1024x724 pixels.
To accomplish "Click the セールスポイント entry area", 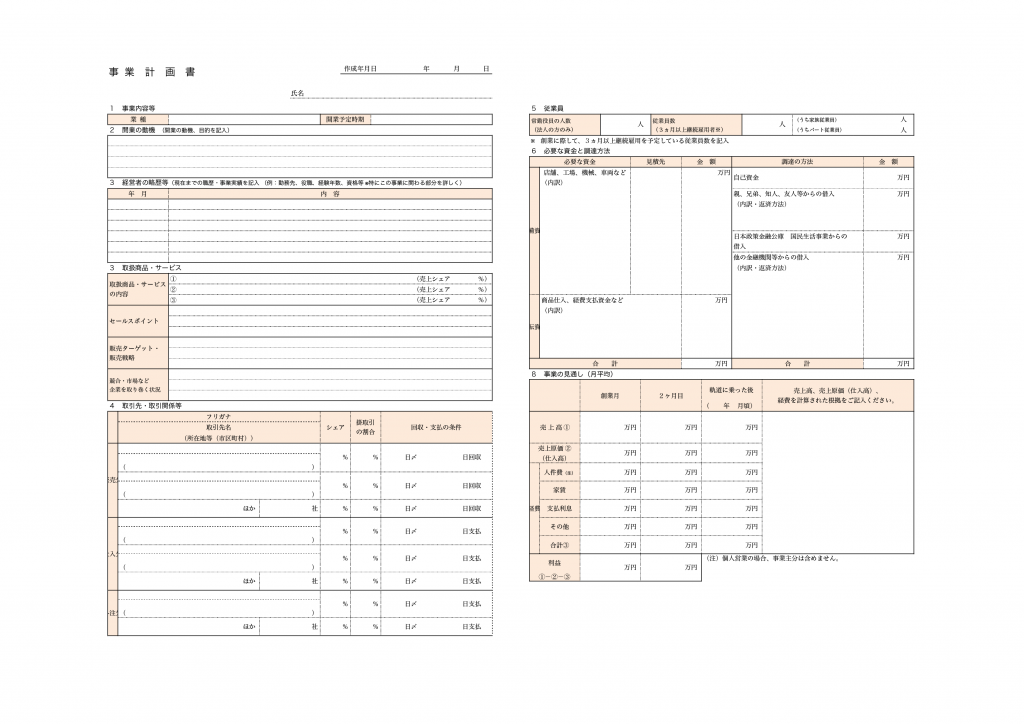I will click(329, 321).
